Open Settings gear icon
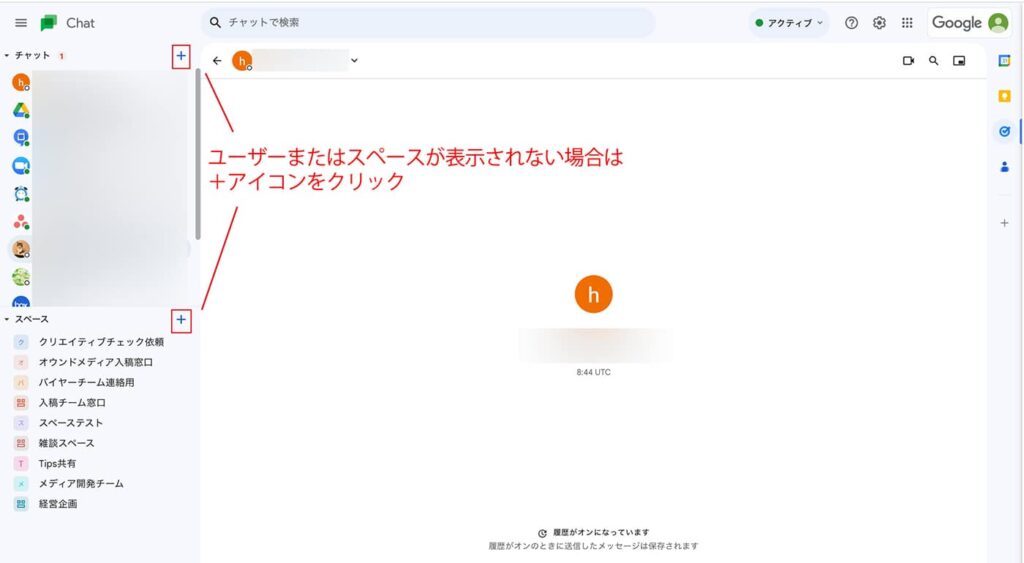Screen dimensions: 1024x563 (x=879, y=23)
